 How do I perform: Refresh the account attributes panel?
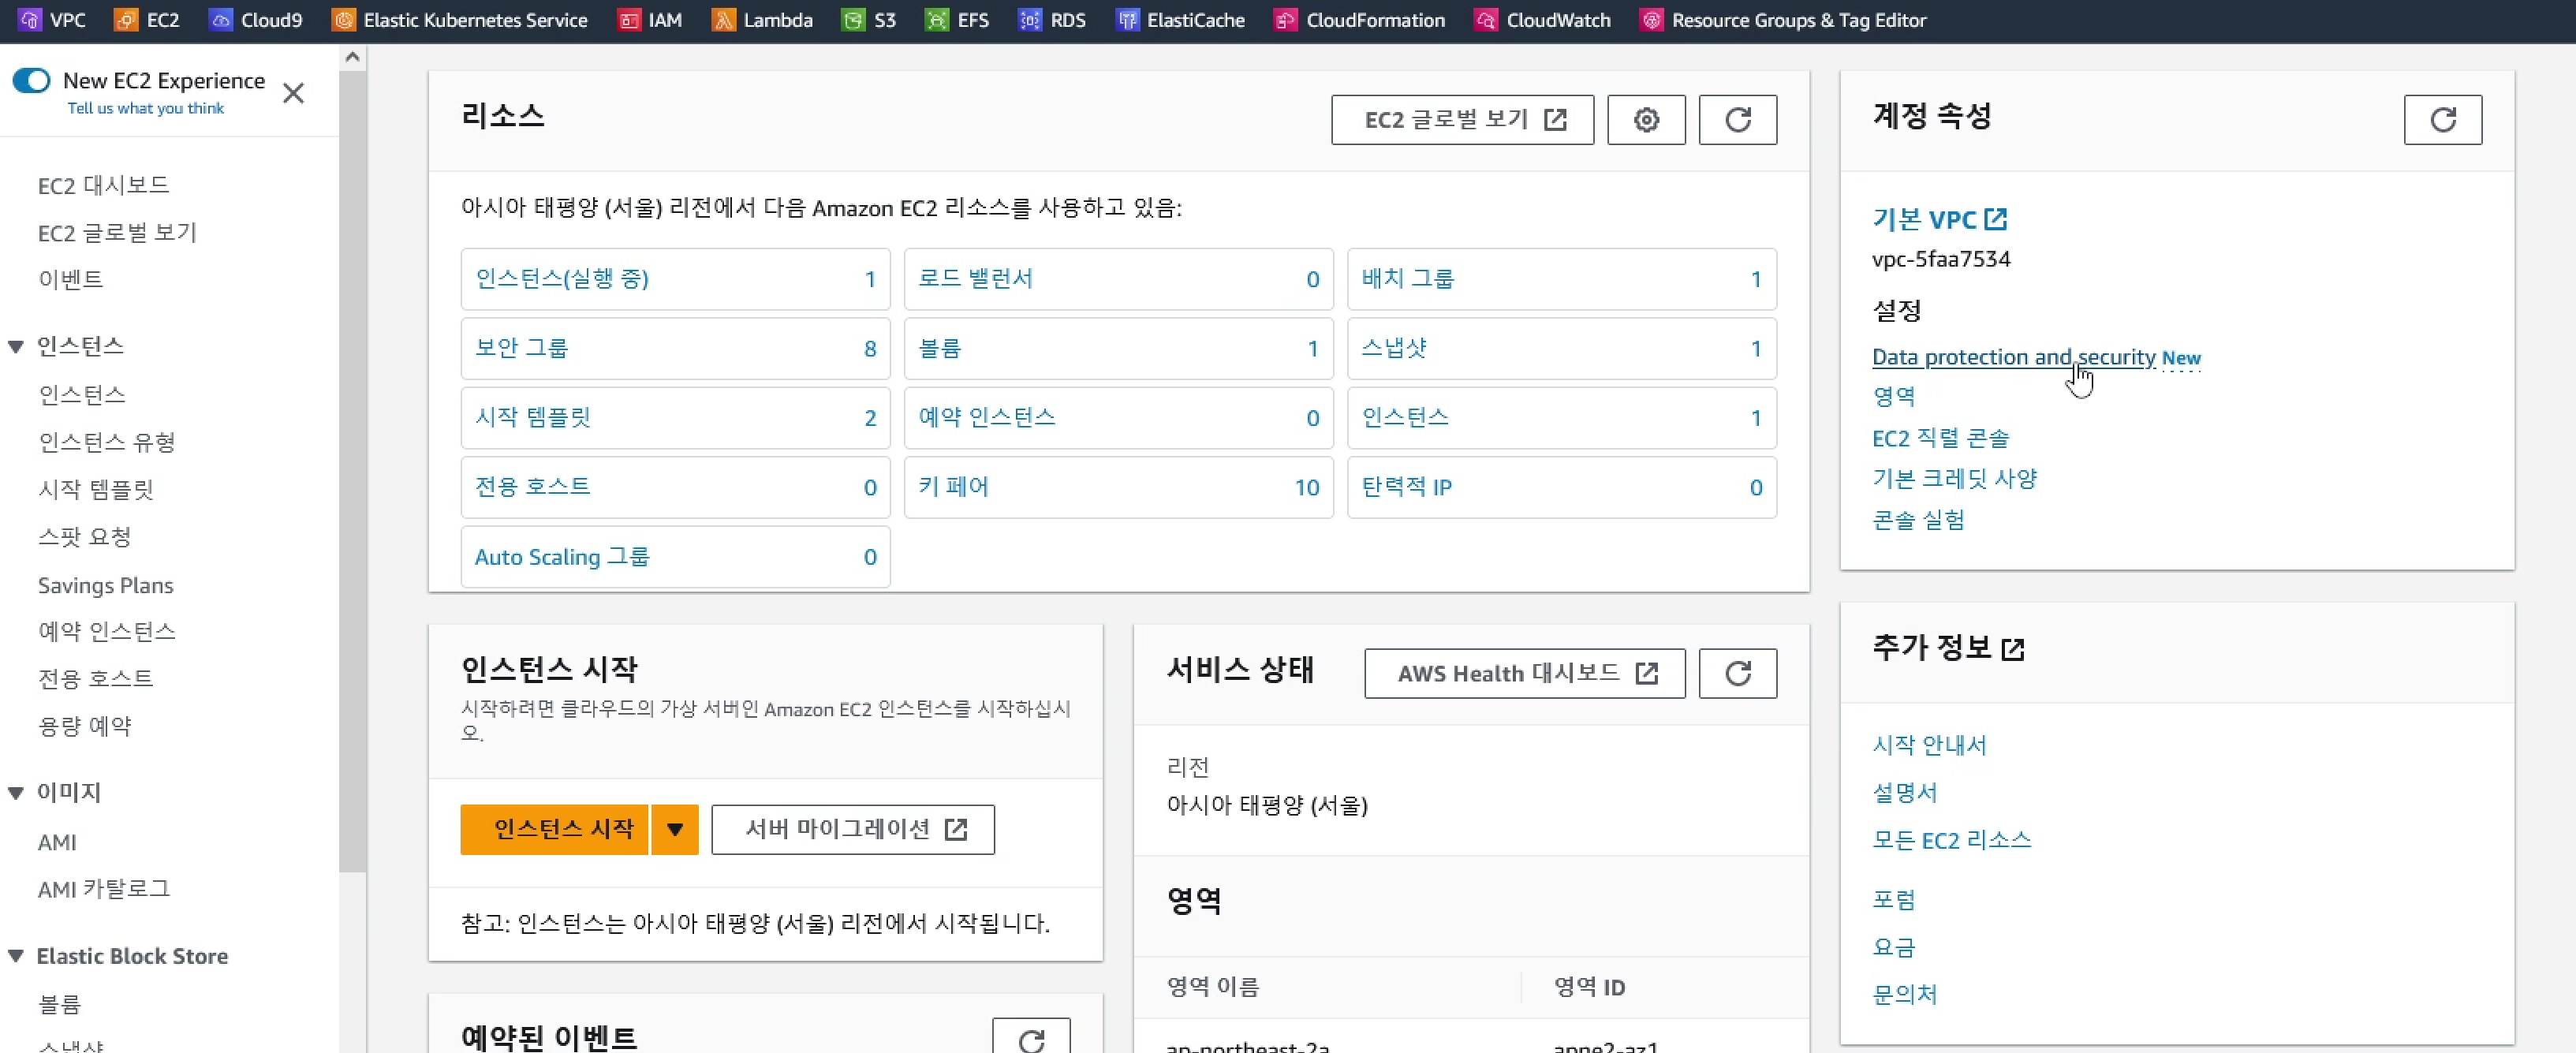tap(2442, 120)
